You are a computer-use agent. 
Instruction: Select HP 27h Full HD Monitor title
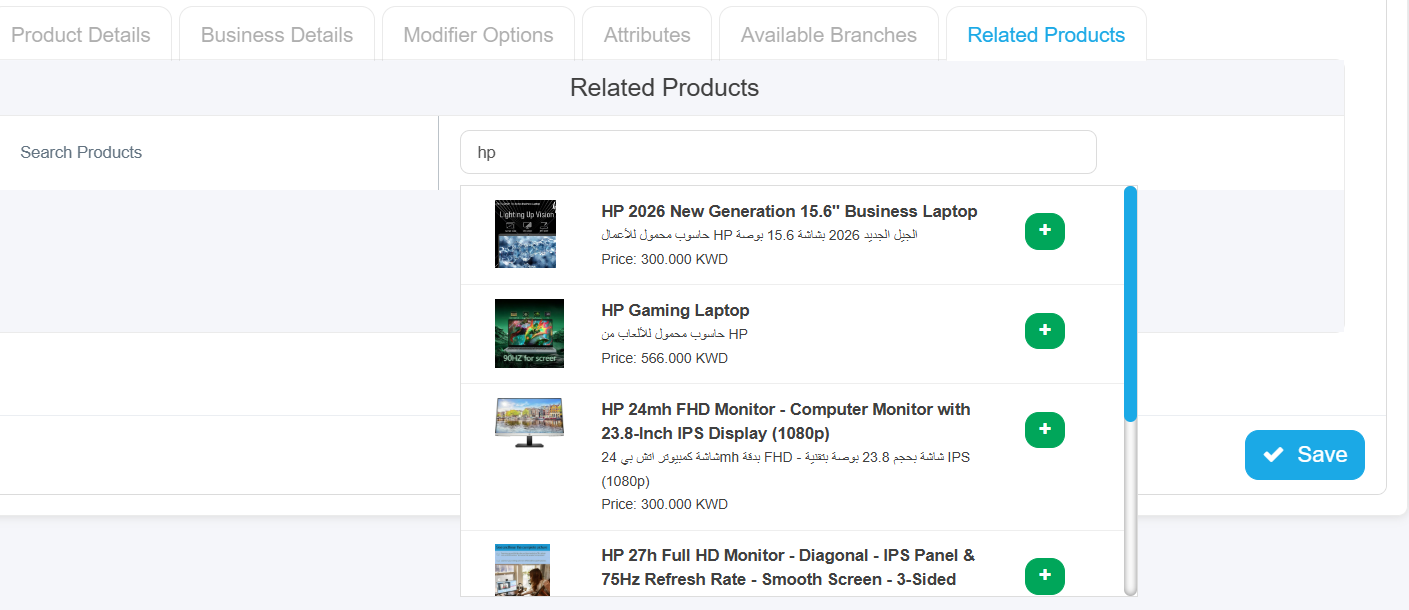pos(788,567)
